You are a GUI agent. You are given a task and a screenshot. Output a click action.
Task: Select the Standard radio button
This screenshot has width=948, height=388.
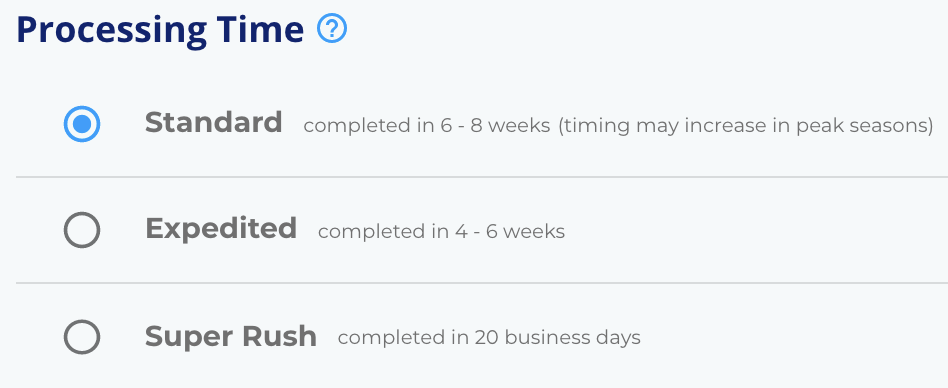tap(82, 124)
